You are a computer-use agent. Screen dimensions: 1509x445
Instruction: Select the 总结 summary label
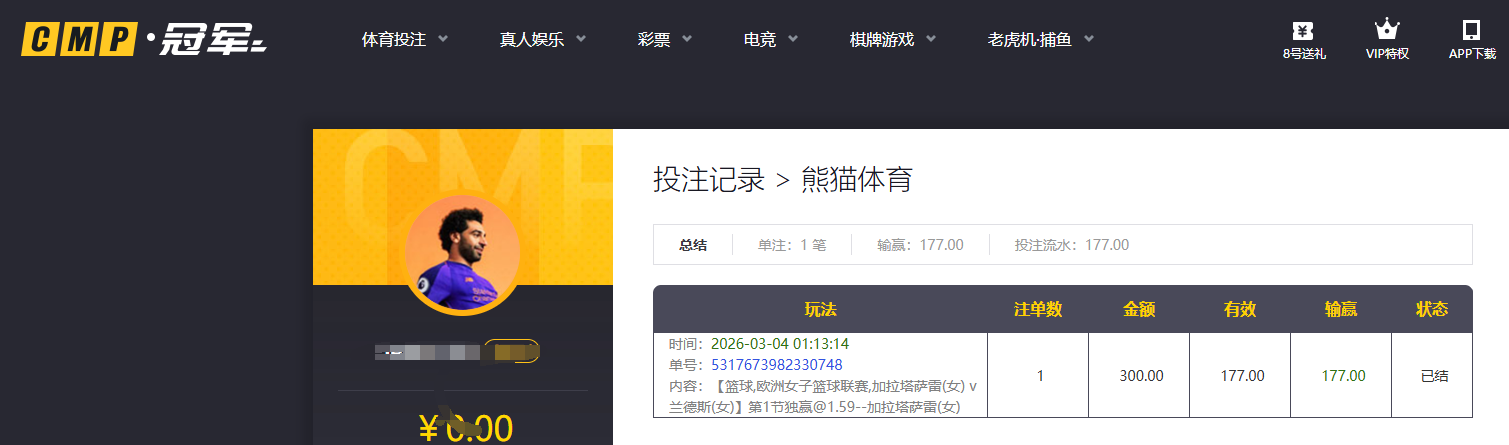693,245
